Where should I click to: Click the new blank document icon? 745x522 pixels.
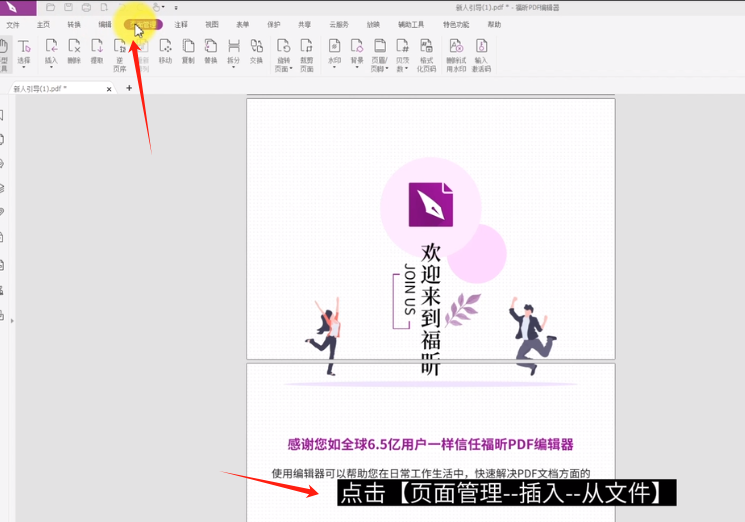pos(104,7)
